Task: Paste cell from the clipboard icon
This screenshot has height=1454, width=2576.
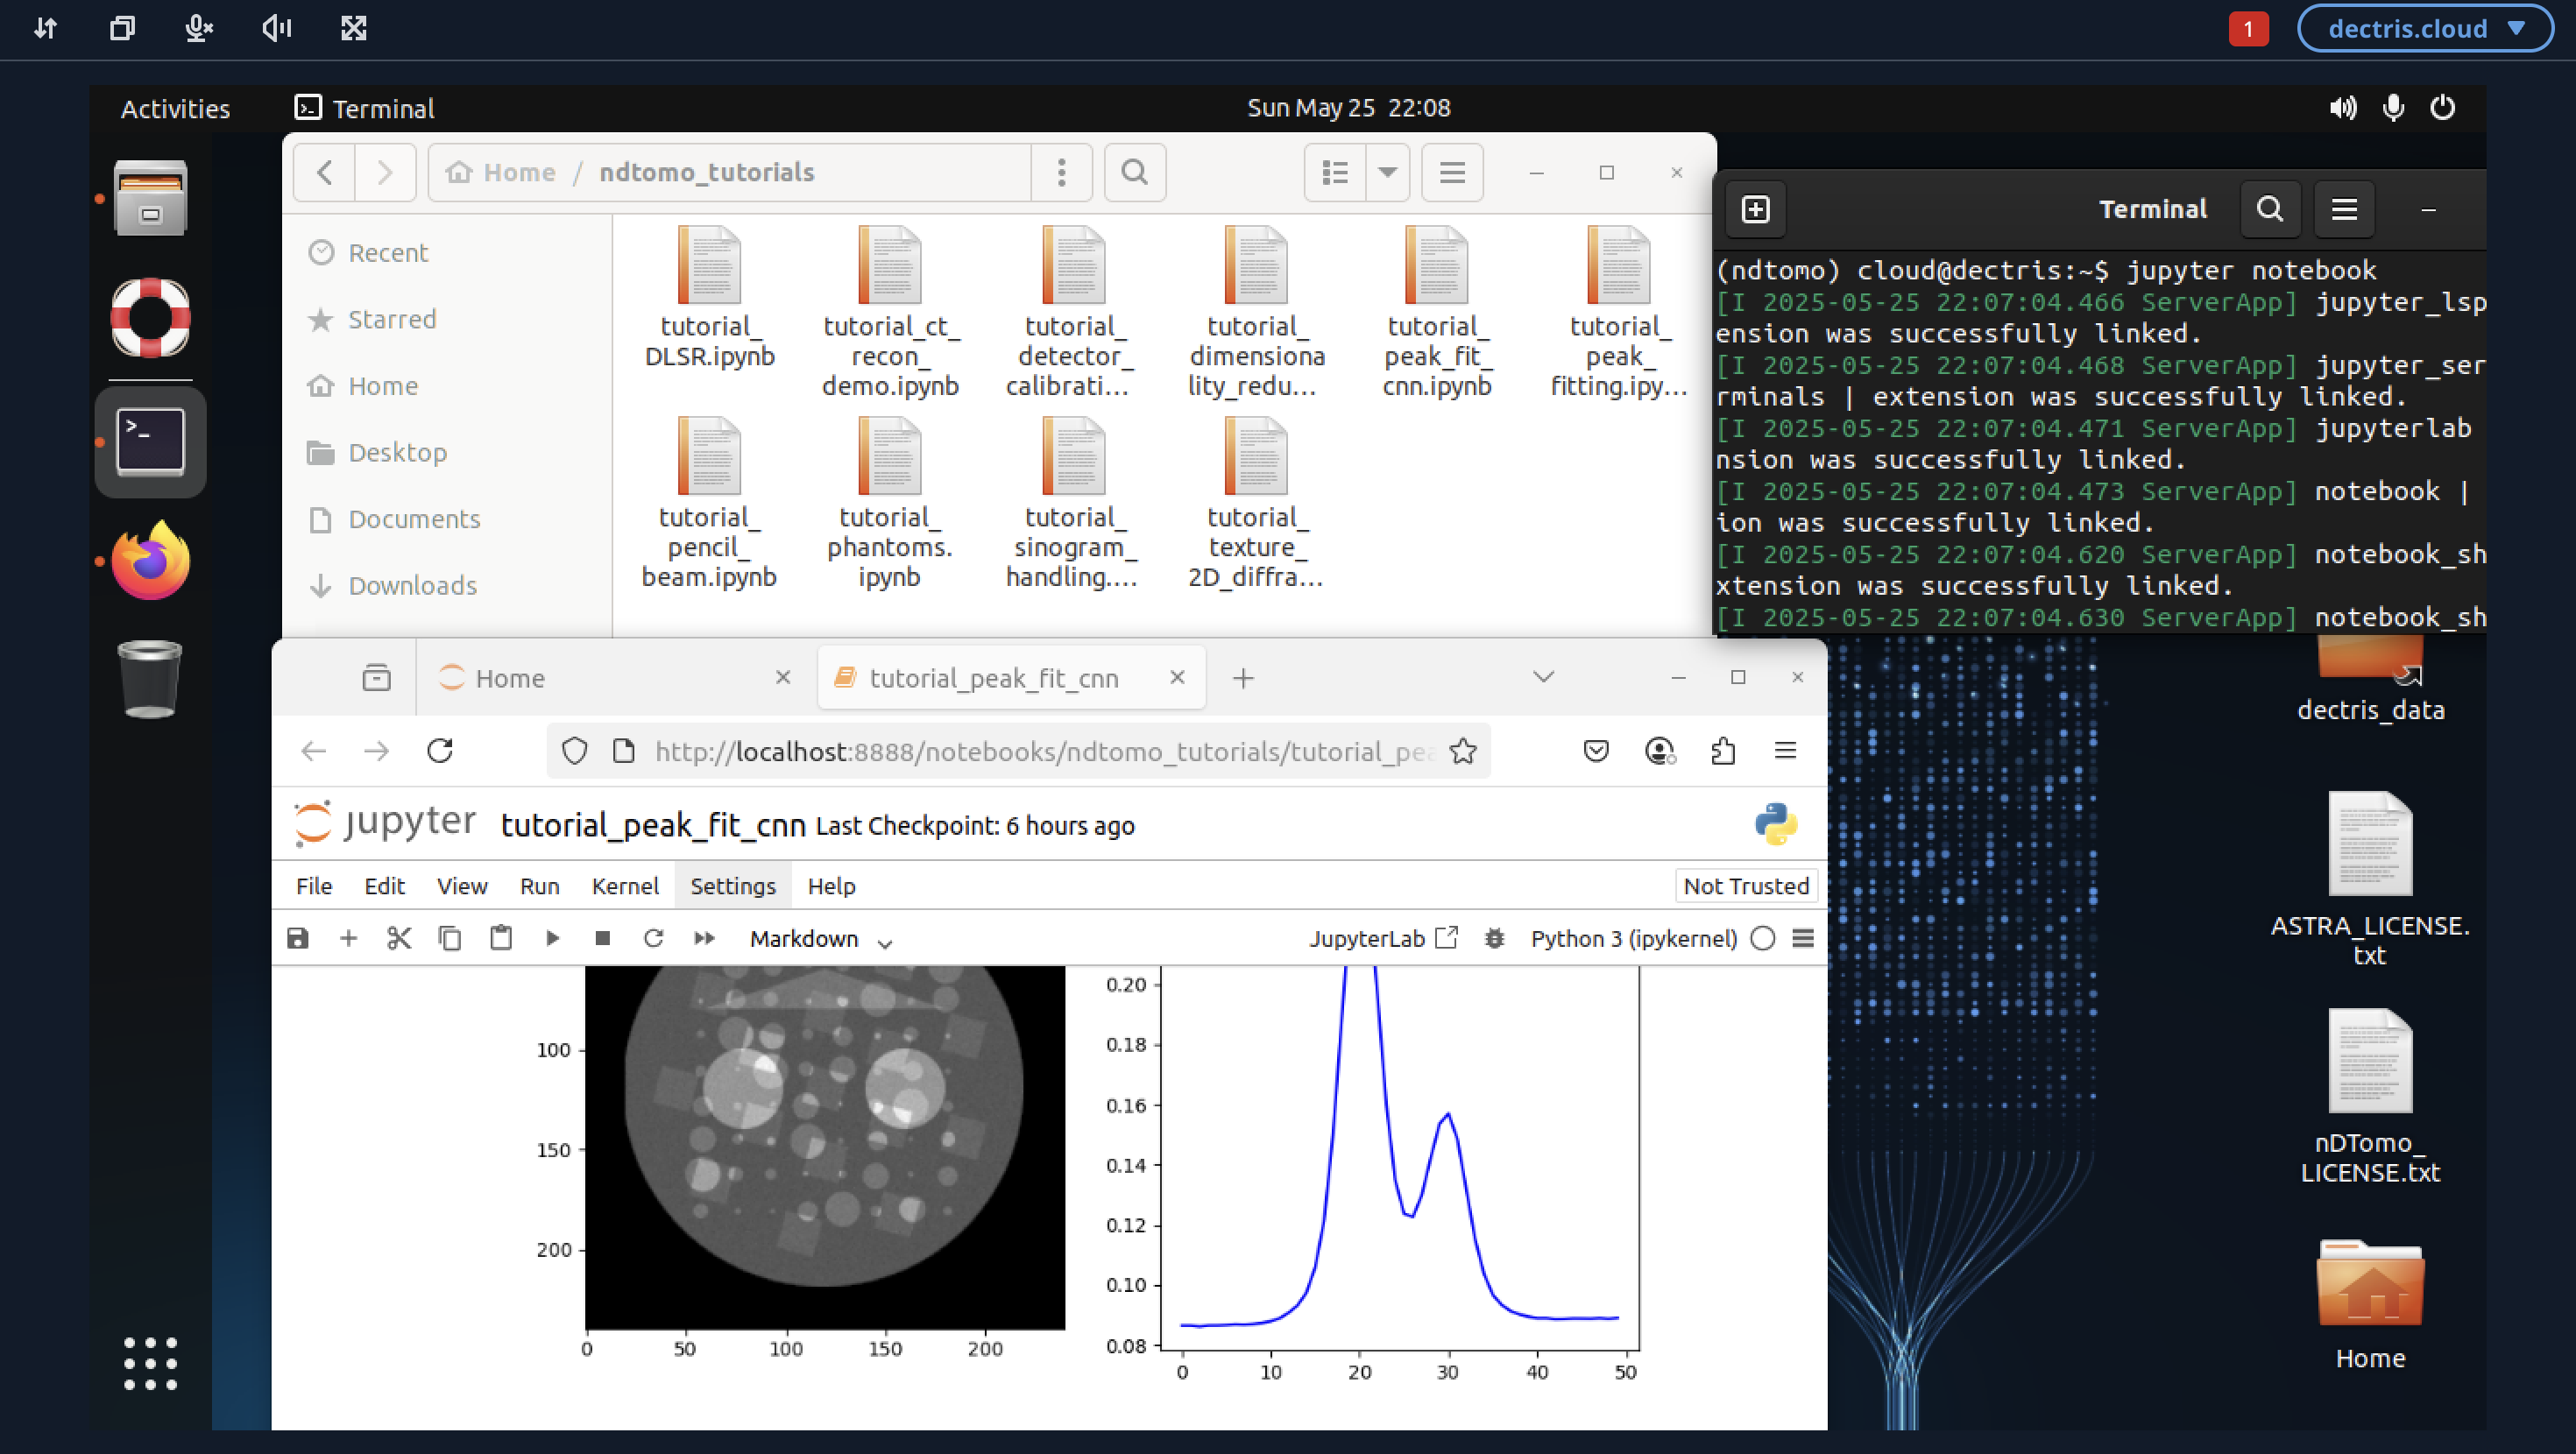Action: click(501, 938)
